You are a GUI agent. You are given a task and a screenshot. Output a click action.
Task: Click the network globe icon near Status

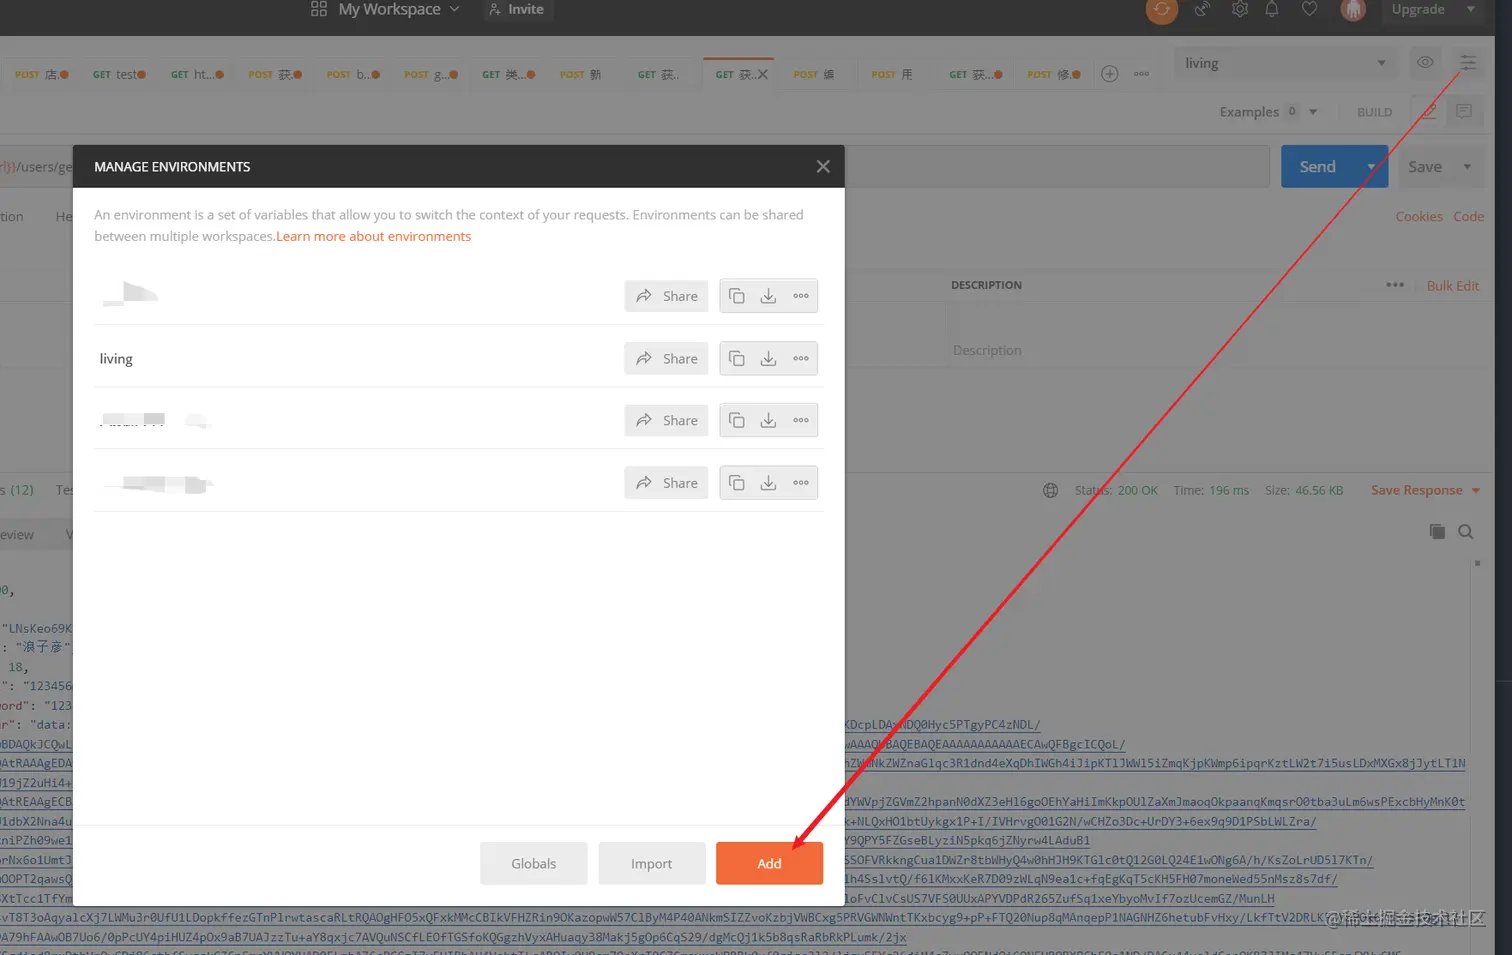click(x=1050, y=490)
